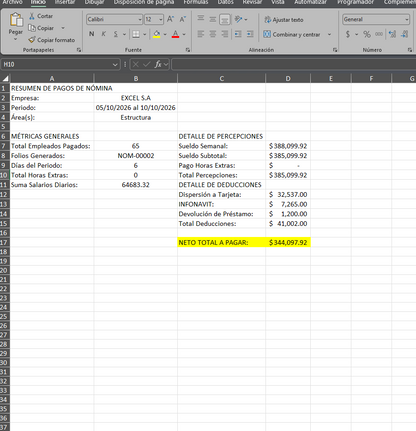Open Alineación dialog launcher
This screenshot has width=416, height=431.
(x=335, y=50)
